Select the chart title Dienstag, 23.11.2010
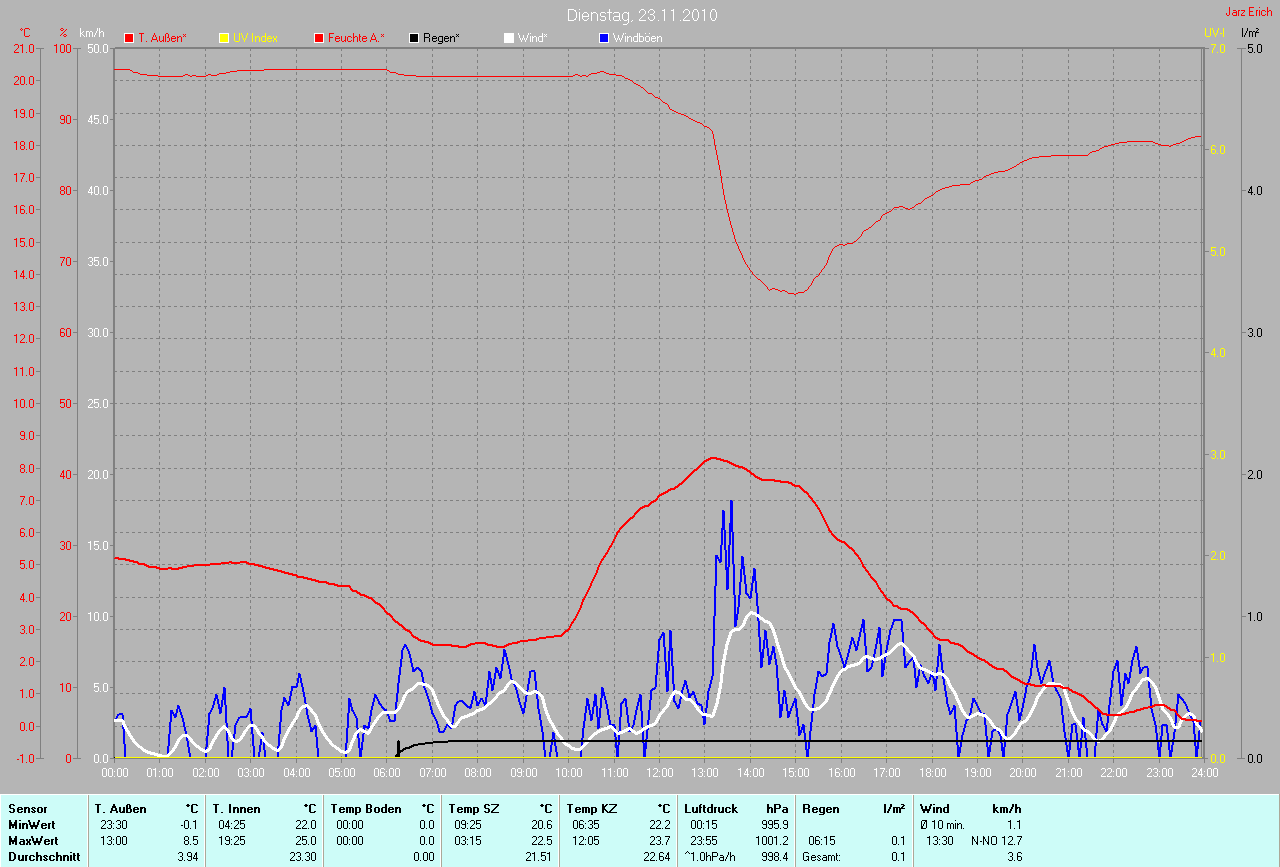This screenshot has width=1280, height=867. (641, 15)
